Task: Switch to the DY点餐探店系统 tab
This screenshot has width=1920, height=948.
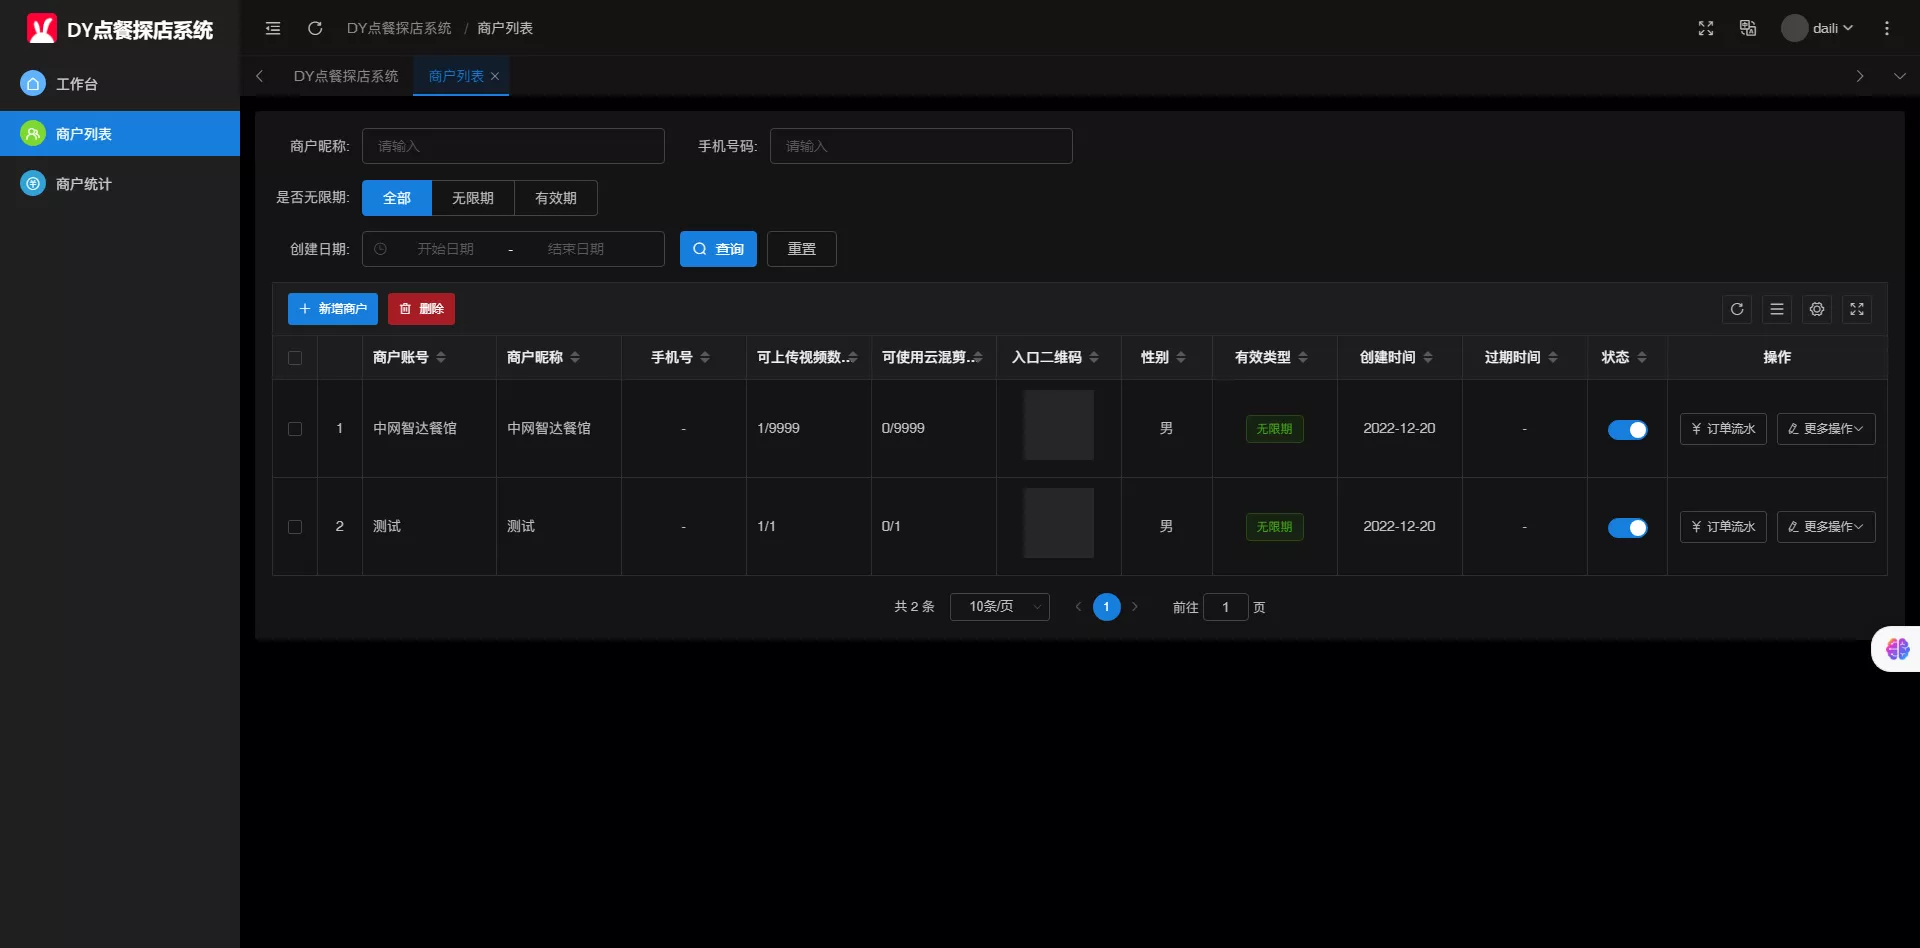Action: coord(346,77)
